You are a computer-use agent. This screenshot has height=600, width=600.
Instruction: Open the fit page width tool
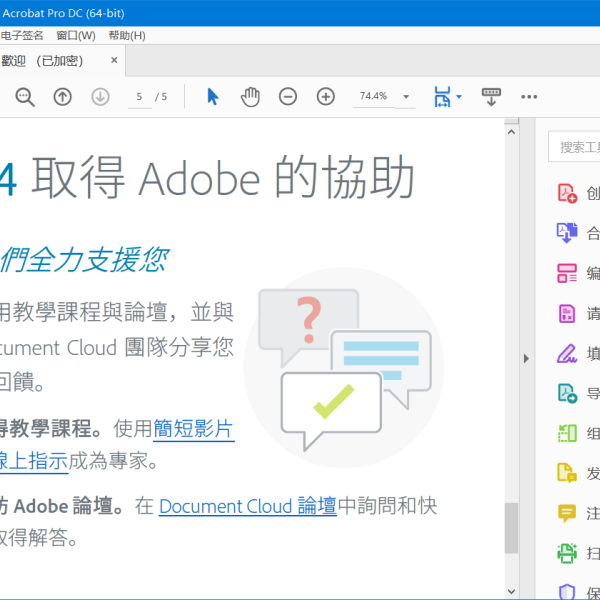442,96
